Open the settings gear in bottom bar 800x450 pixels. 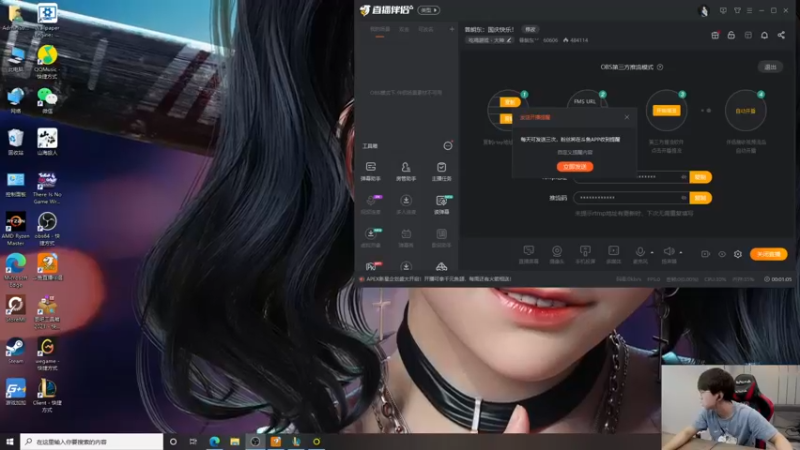[738, 254]
